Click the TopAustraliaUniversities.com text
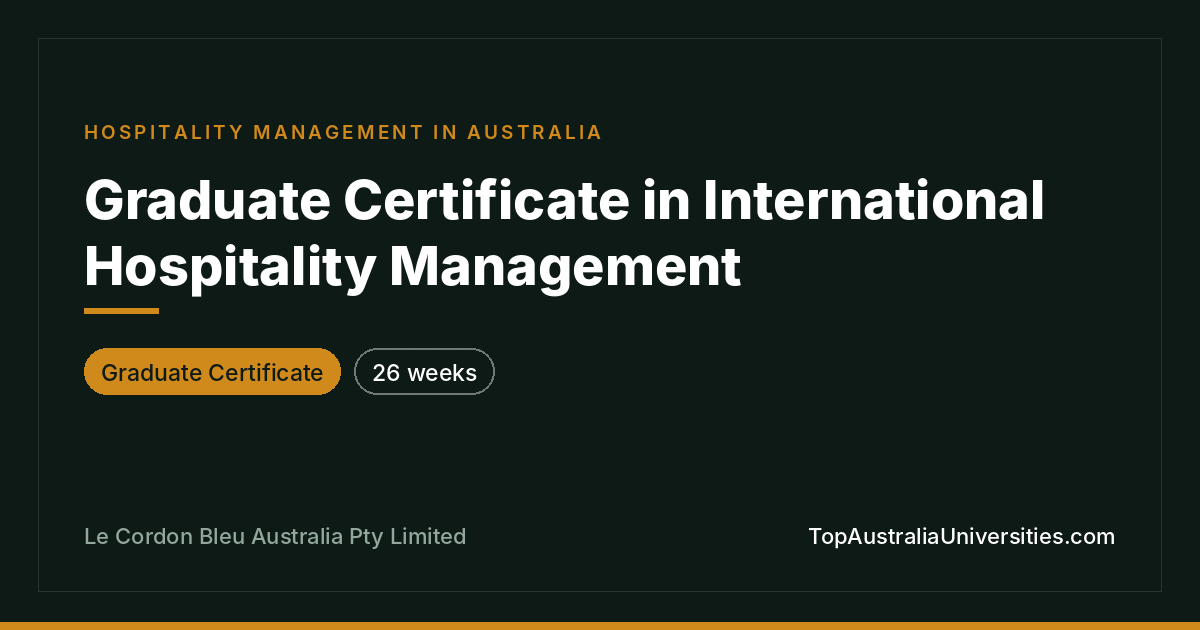The image size is (1200, 630). [x=961, y=536]
